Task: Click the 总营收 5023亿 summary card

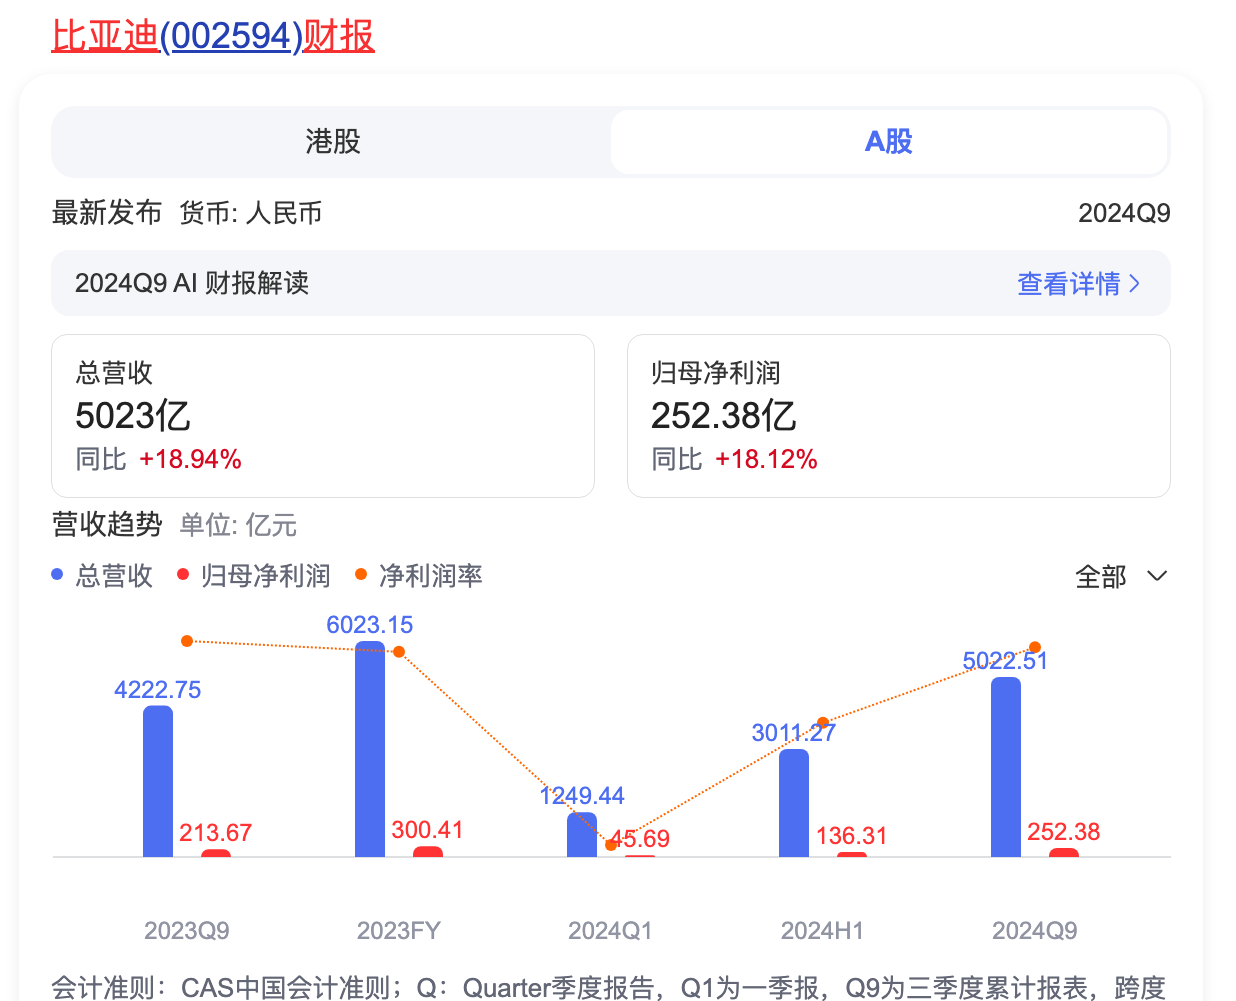Action: point(323,416)
